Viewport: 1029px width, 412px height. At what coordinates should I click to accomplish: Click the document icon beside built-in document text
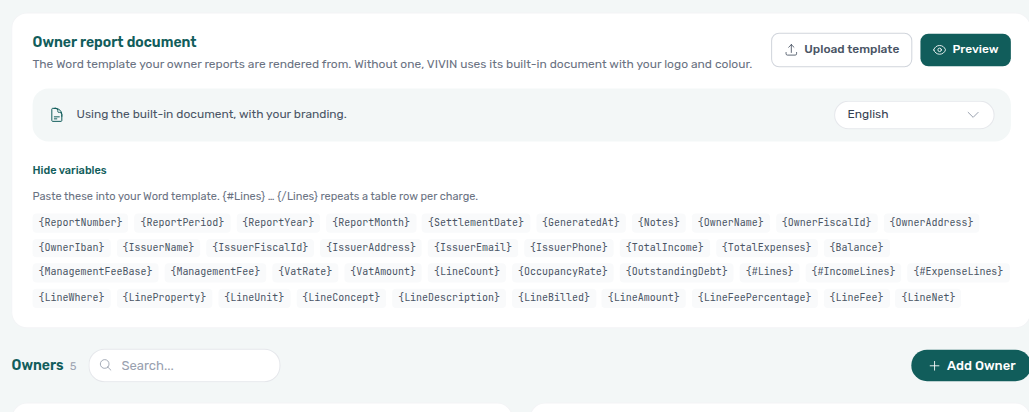[57, 115]
